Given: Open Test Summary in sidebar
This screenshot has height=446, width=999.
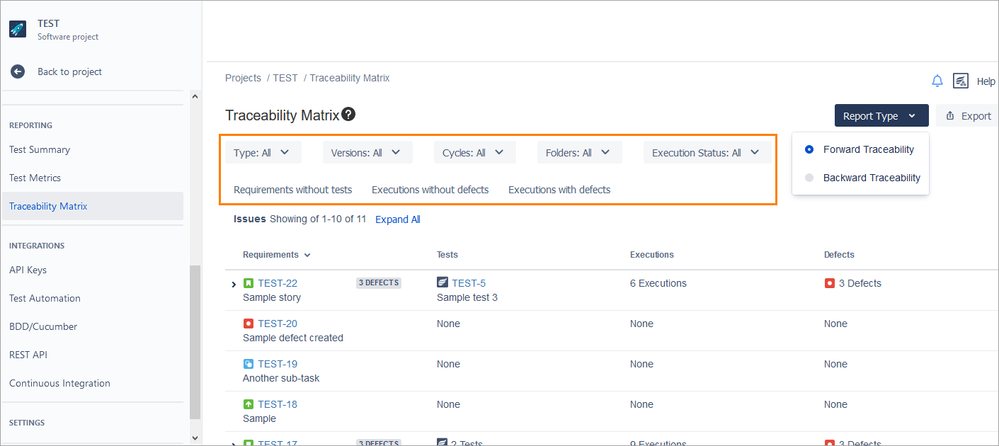Looking at the screenshot, I should tap(40, 150).
